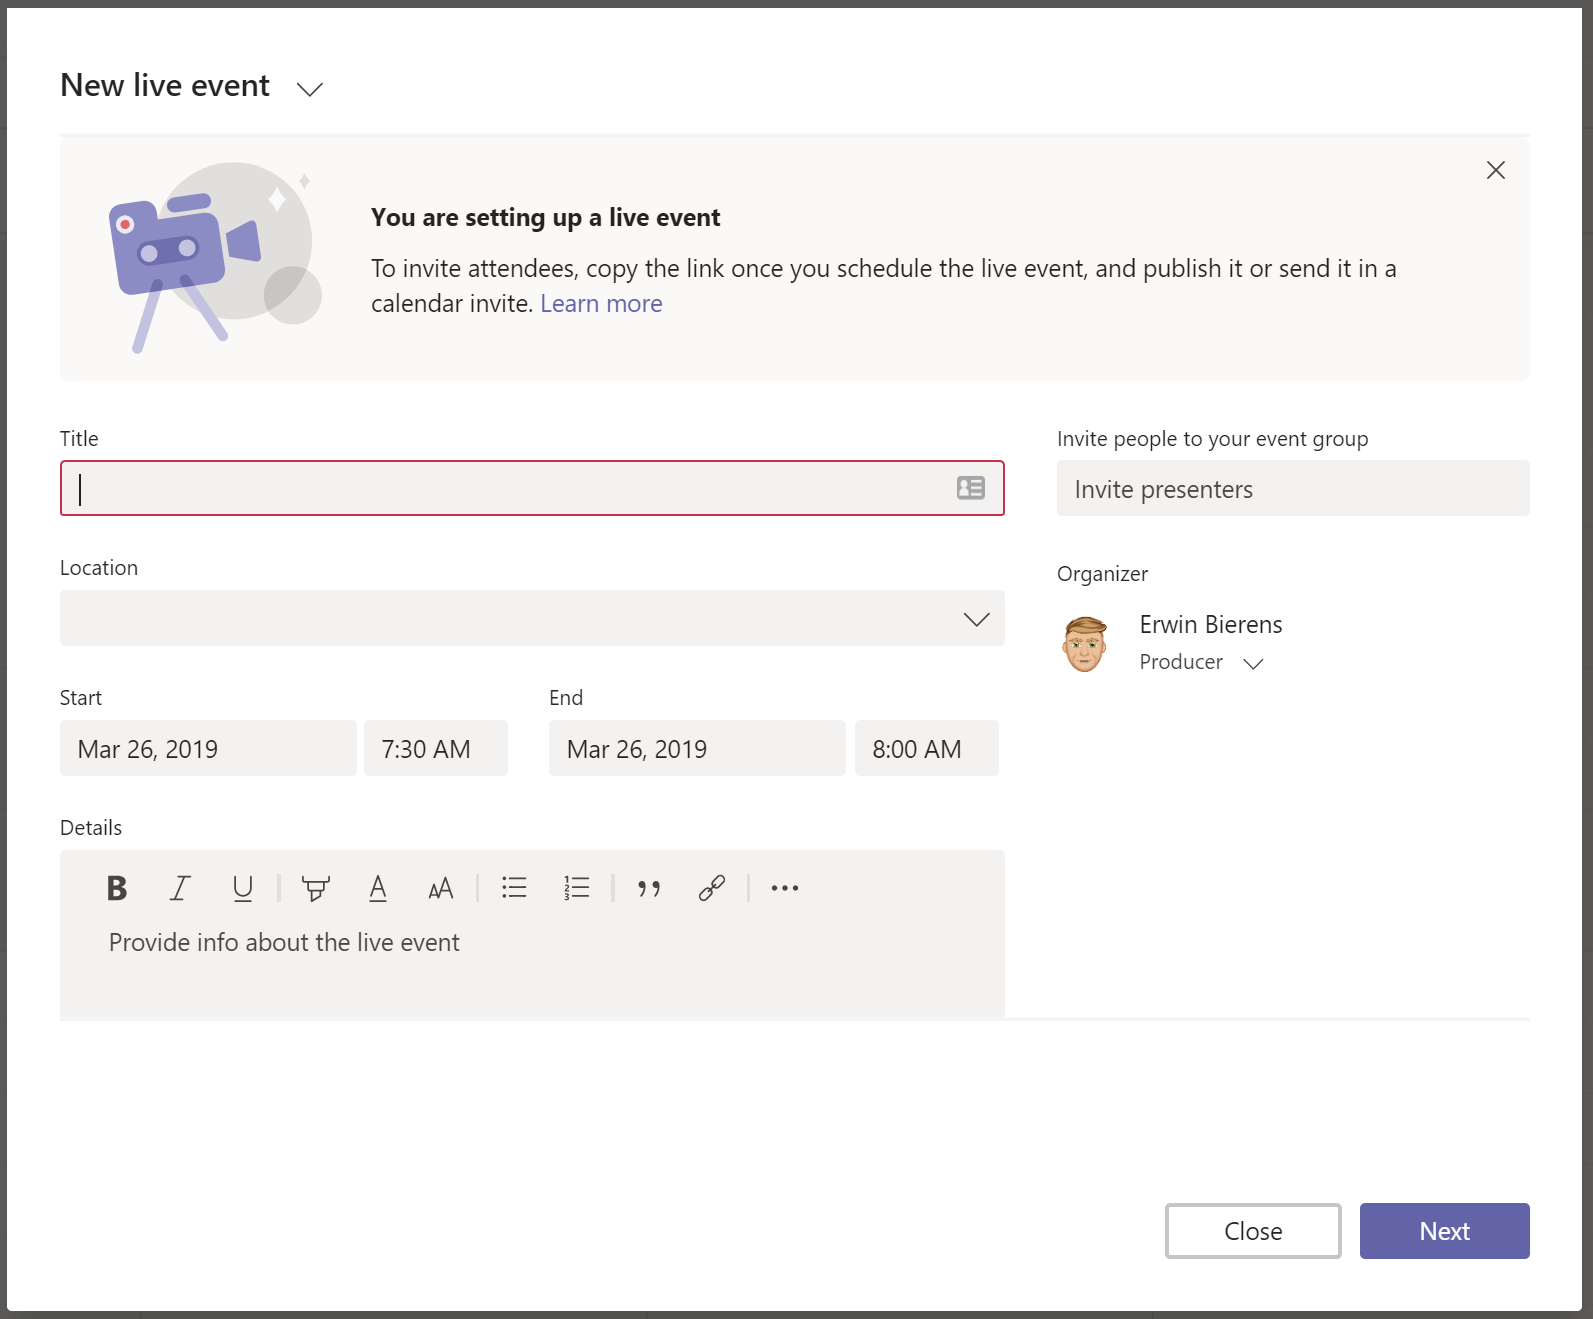Click the underline formatting icon

242,888
